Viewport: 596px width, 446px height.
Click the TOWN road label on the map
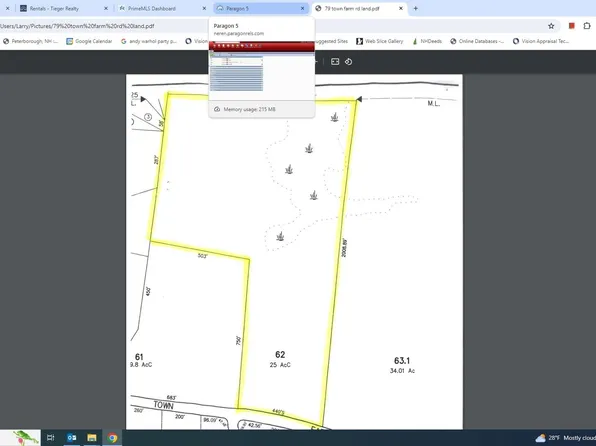[x=163, y=405]
